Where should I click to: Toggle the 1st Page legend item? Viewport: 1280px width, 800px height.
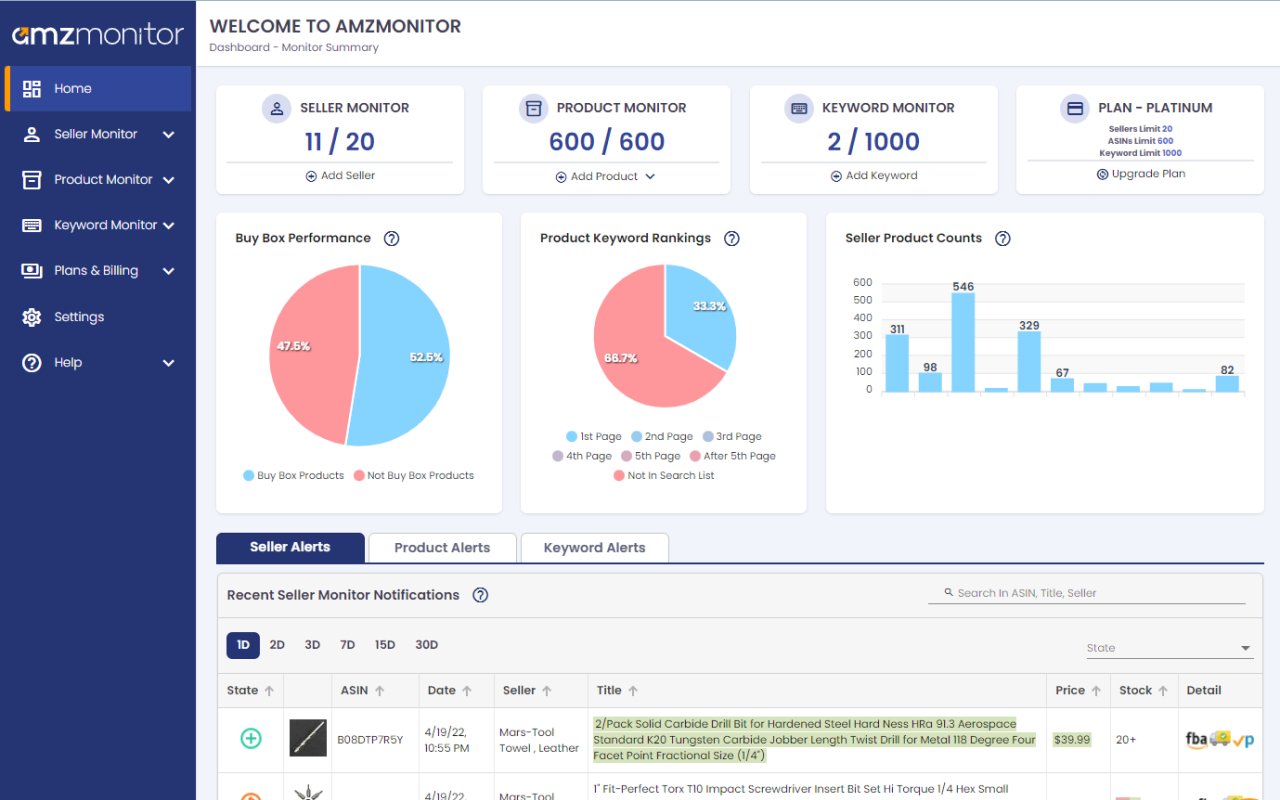594,437
